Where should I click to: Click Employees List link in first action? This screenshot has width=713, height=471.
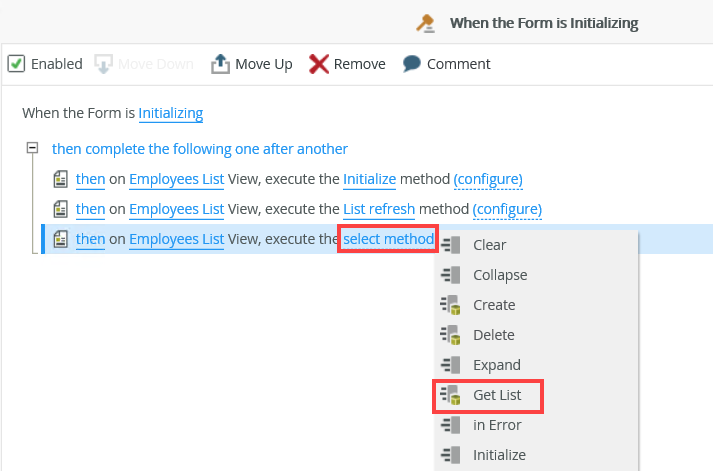point(176,180)
